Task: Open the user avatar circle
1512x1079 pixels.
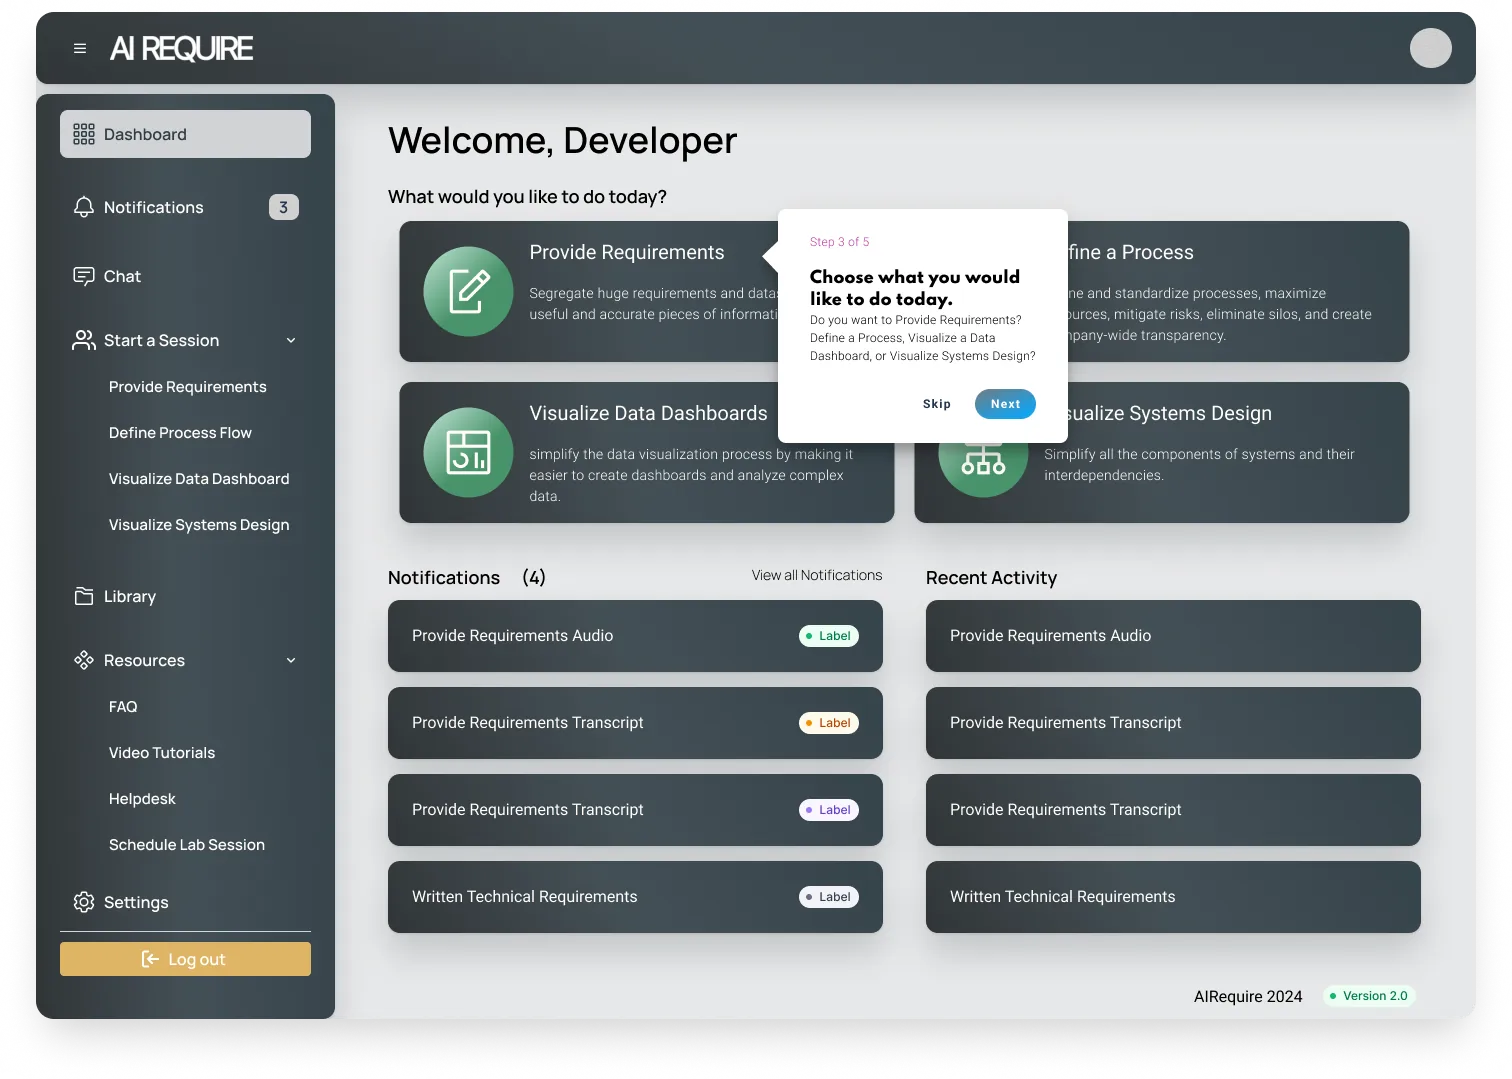Action: tap(1430, 48)
